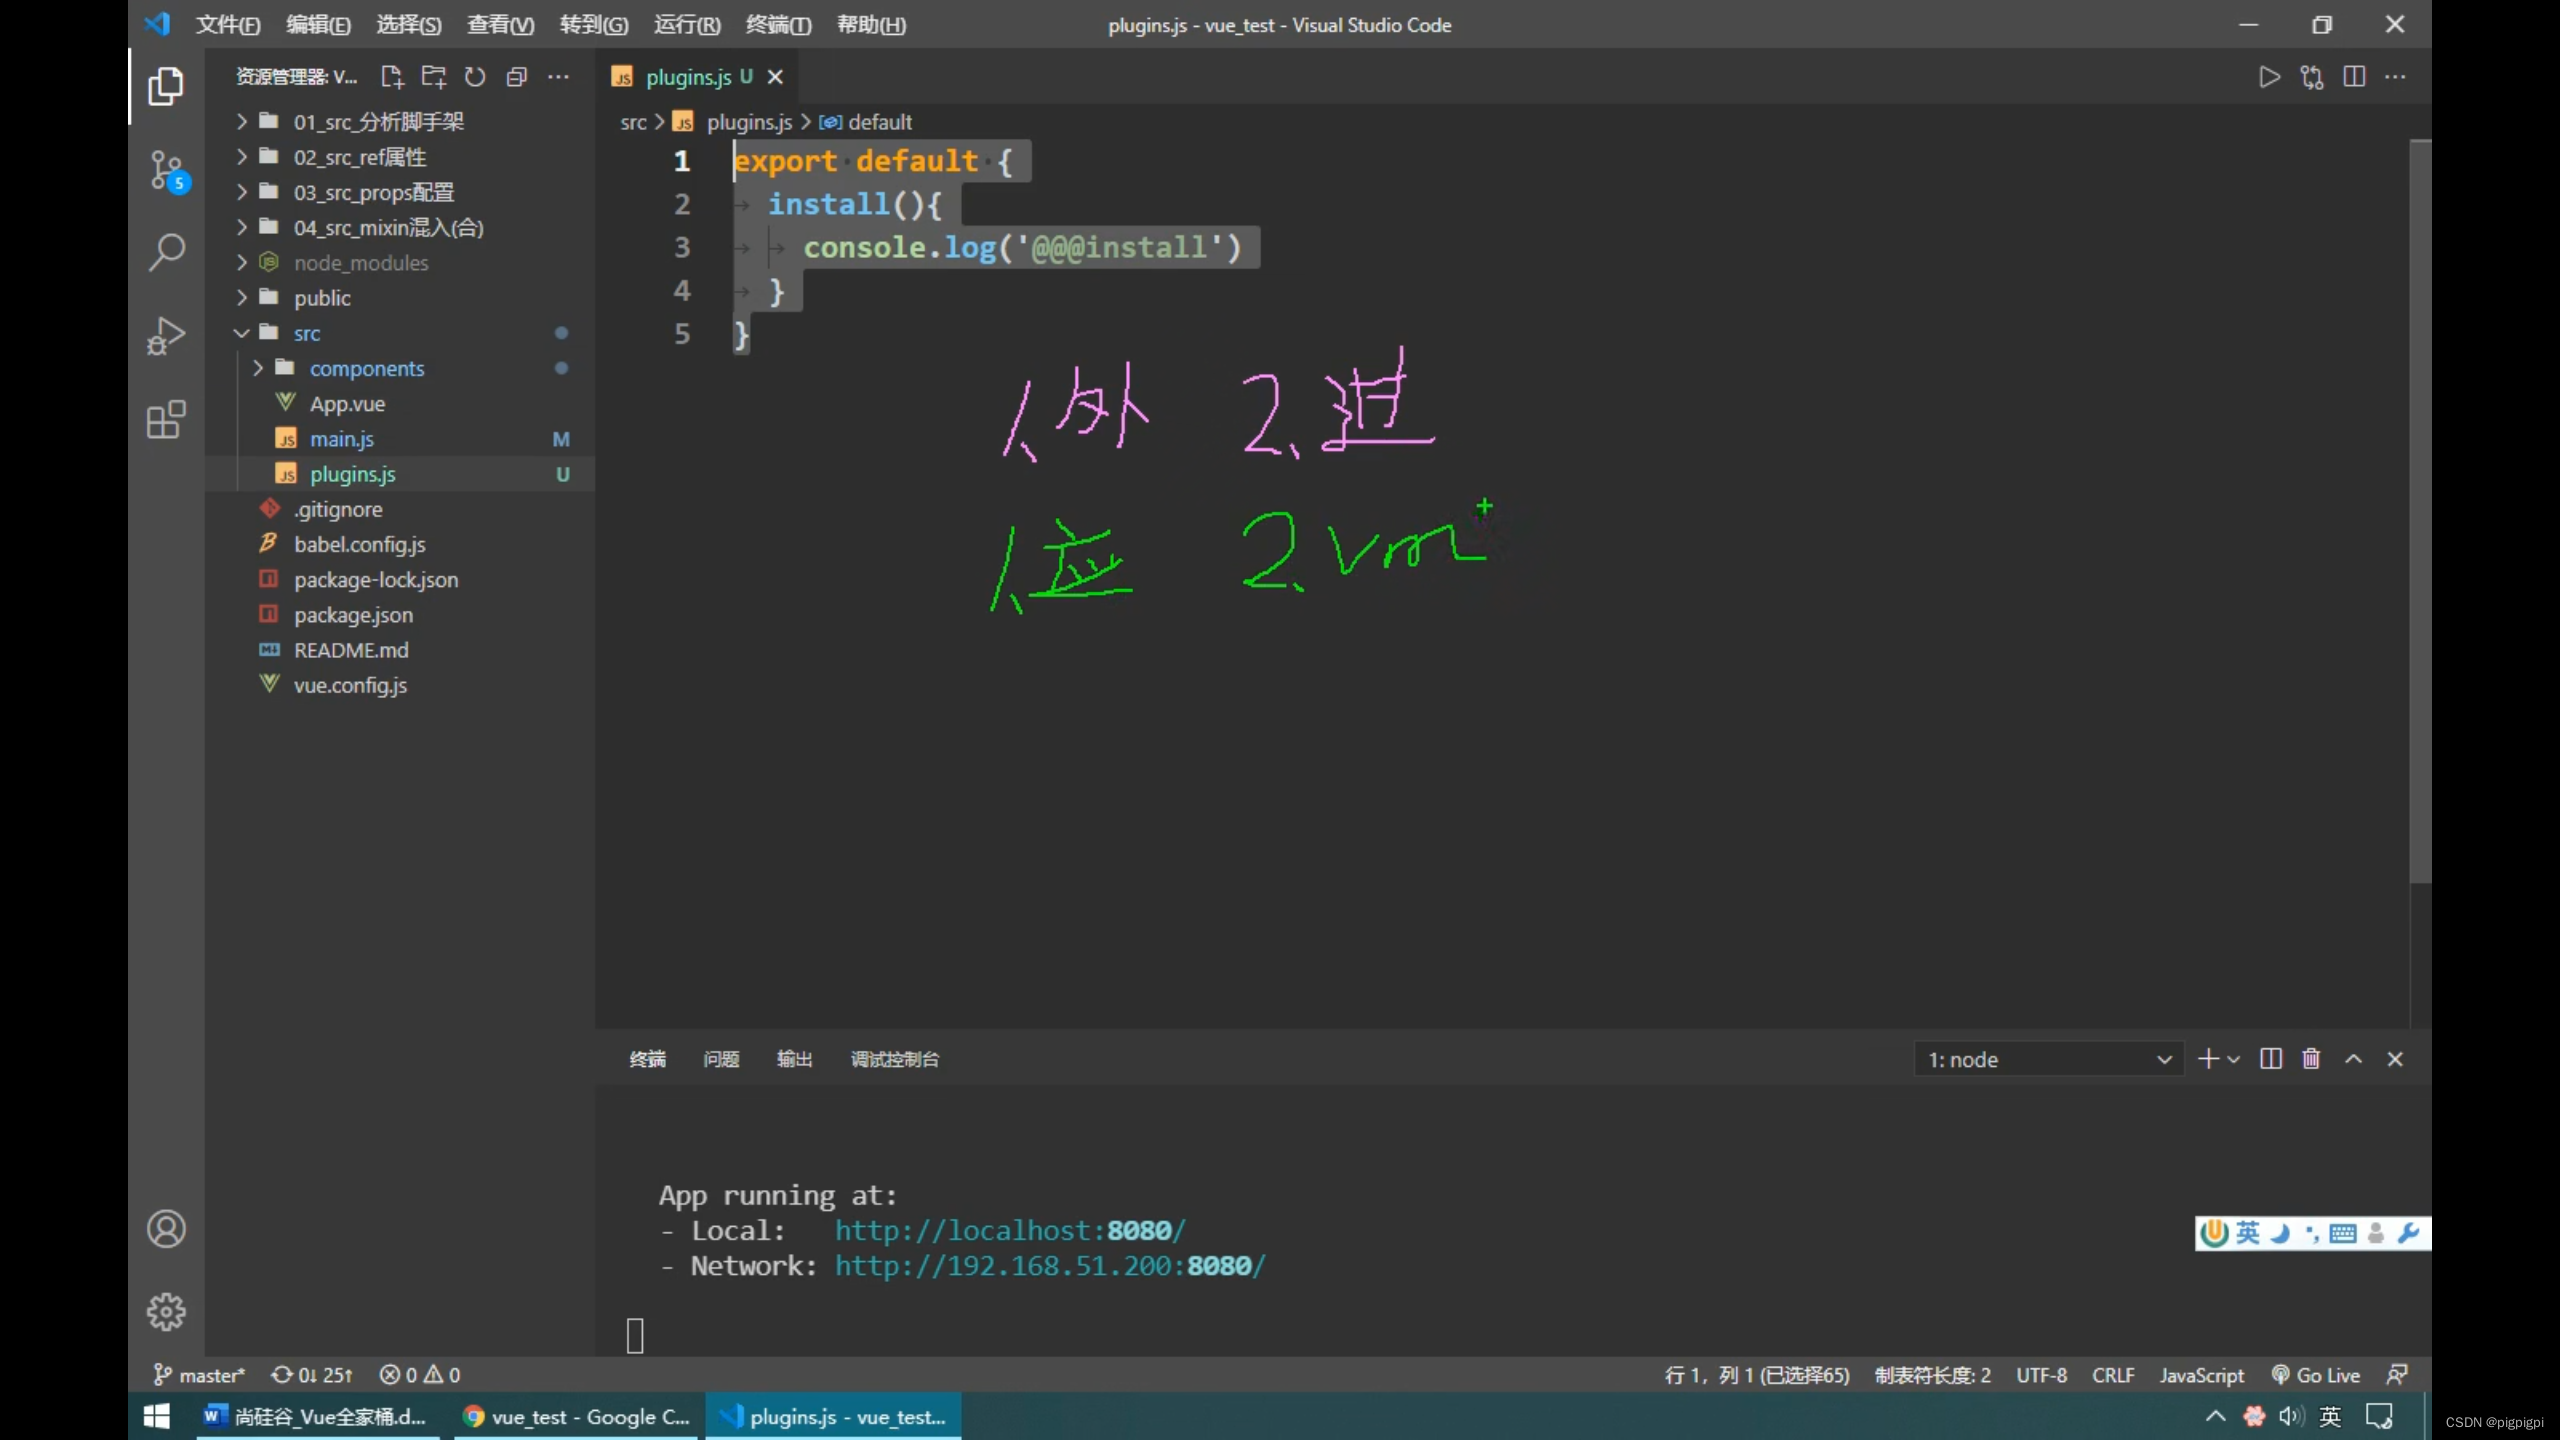Open 运行(R) menu
This screenshot has height=1440, width=2560.
[687, 25]
